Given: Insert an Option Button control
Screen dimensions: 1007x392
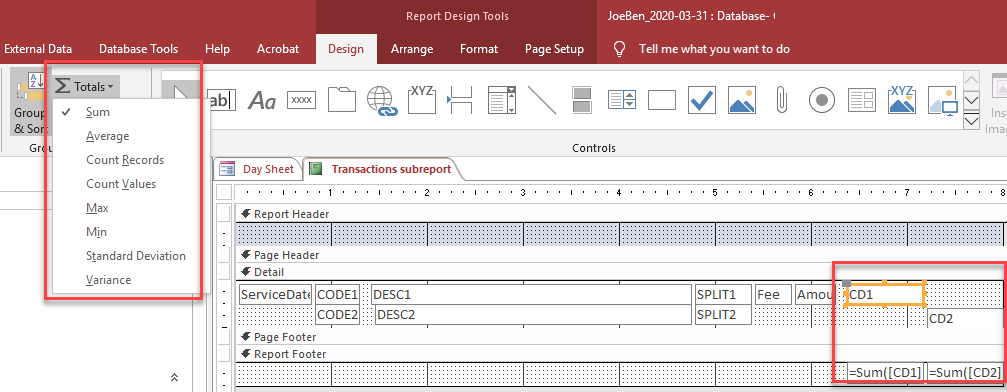Looking at the screenshot, I should [821, 100].
